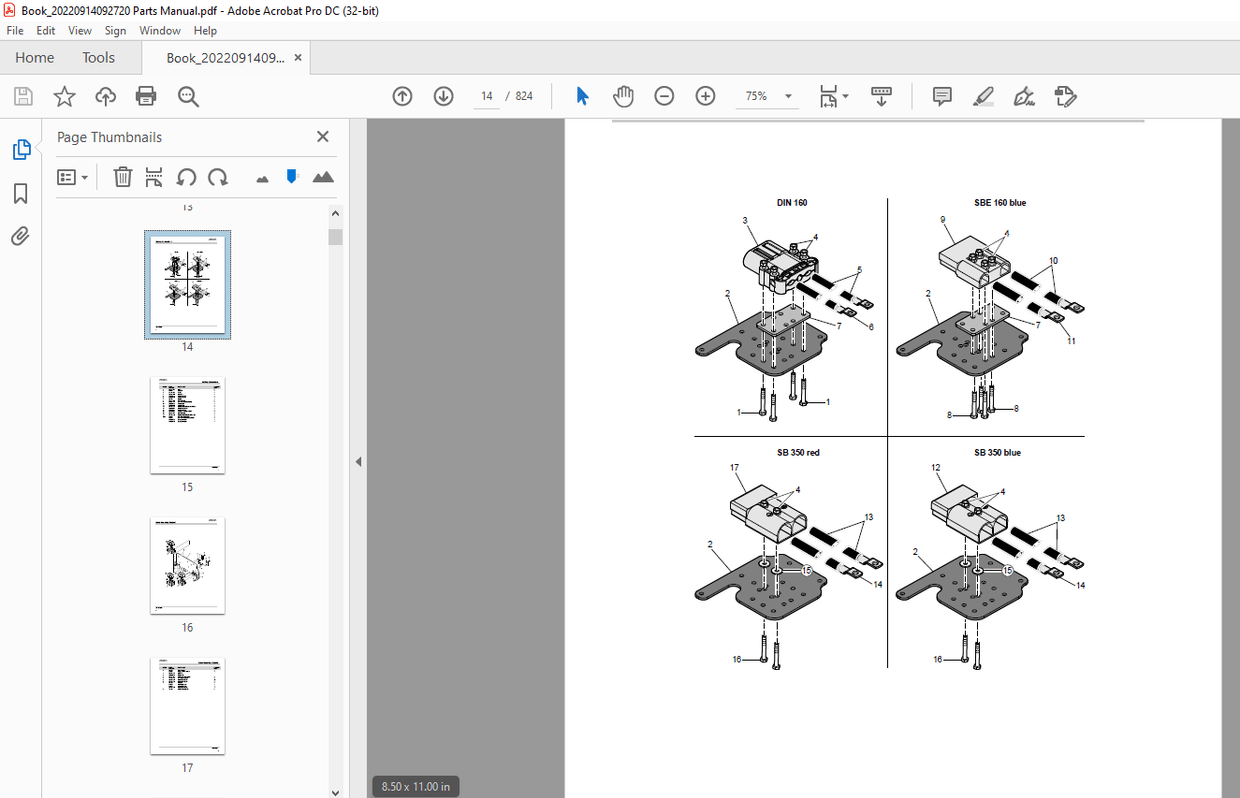This screenshot has height=798, width=1240.
Task: Select the Hand tool in the toolbar
Action: [623, 96]
